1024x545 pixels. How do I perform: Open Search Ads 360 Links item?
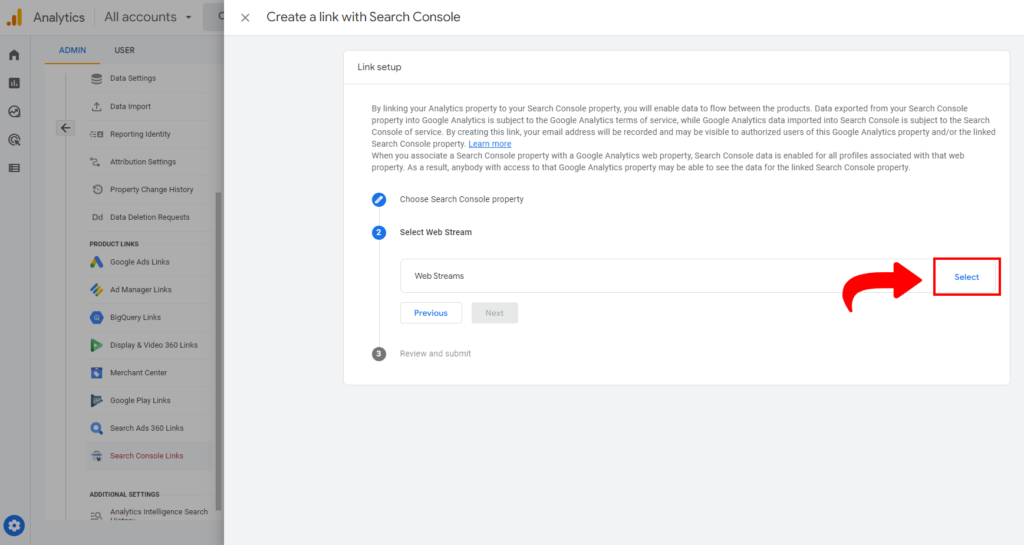[149, 428]
